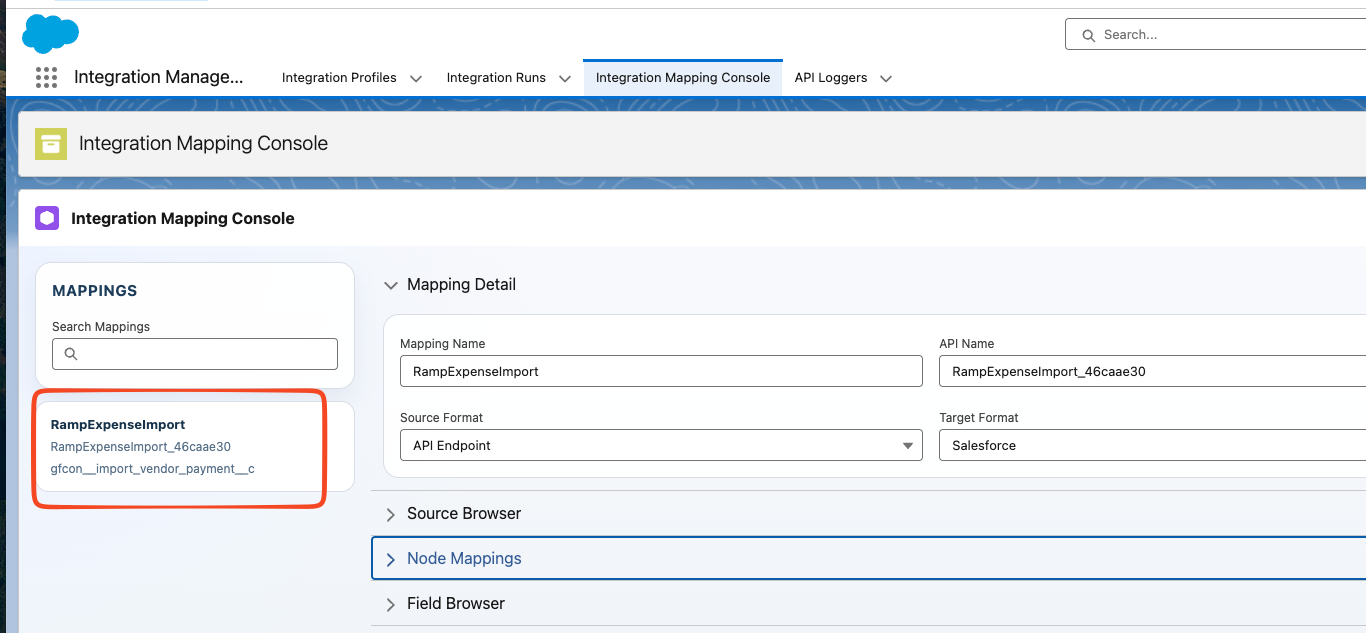The width and height of the screenshot is (1366, 633).
Task: Open the API Loggers tab dropdown chevron
Action: tap(885, 78)
